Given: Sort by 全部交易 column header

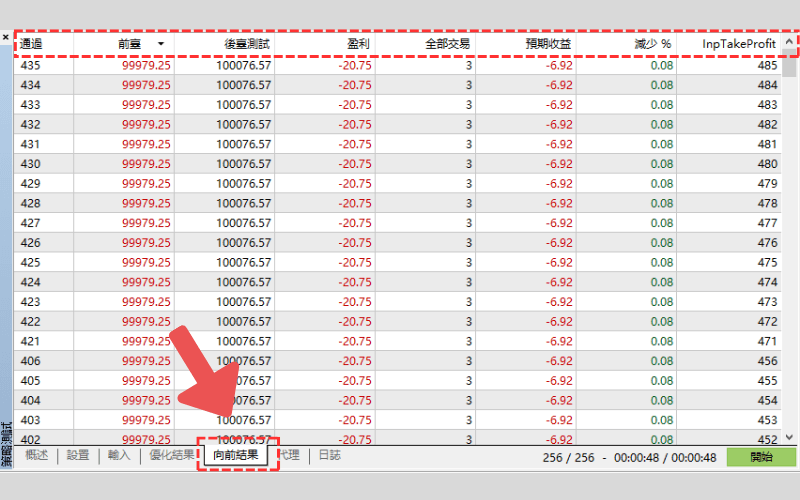Looking at the screenshot, I should point(447,45).
